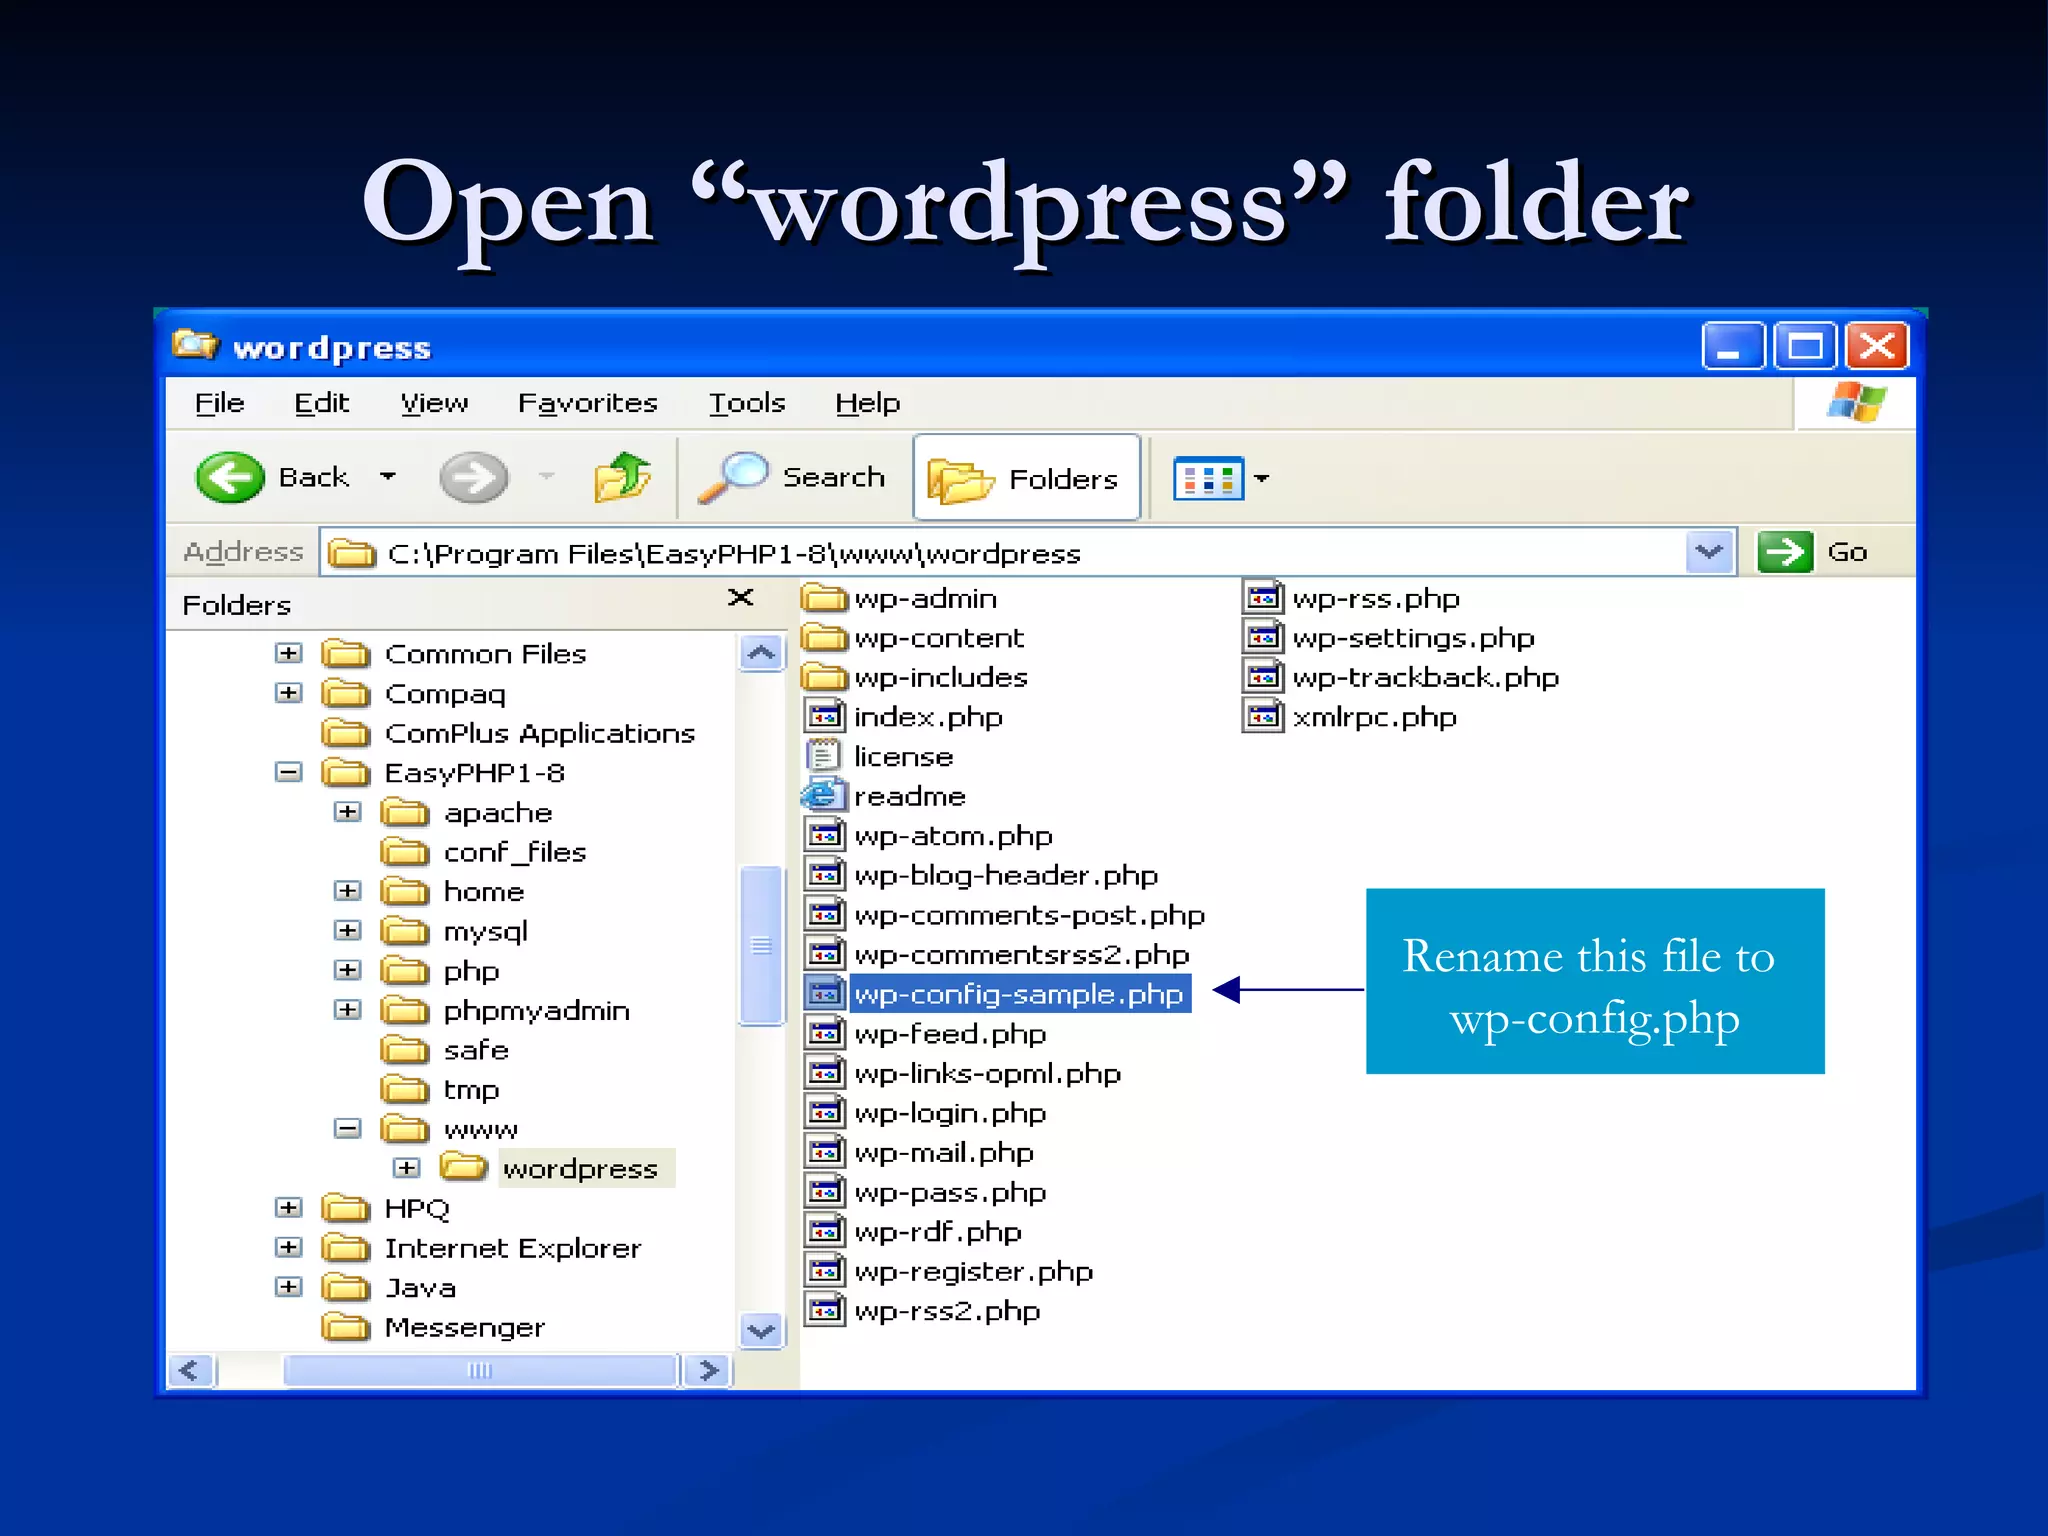Open the Edit menu
This screenshot has height=1536, width=2048.
click(x=321, y=403)
